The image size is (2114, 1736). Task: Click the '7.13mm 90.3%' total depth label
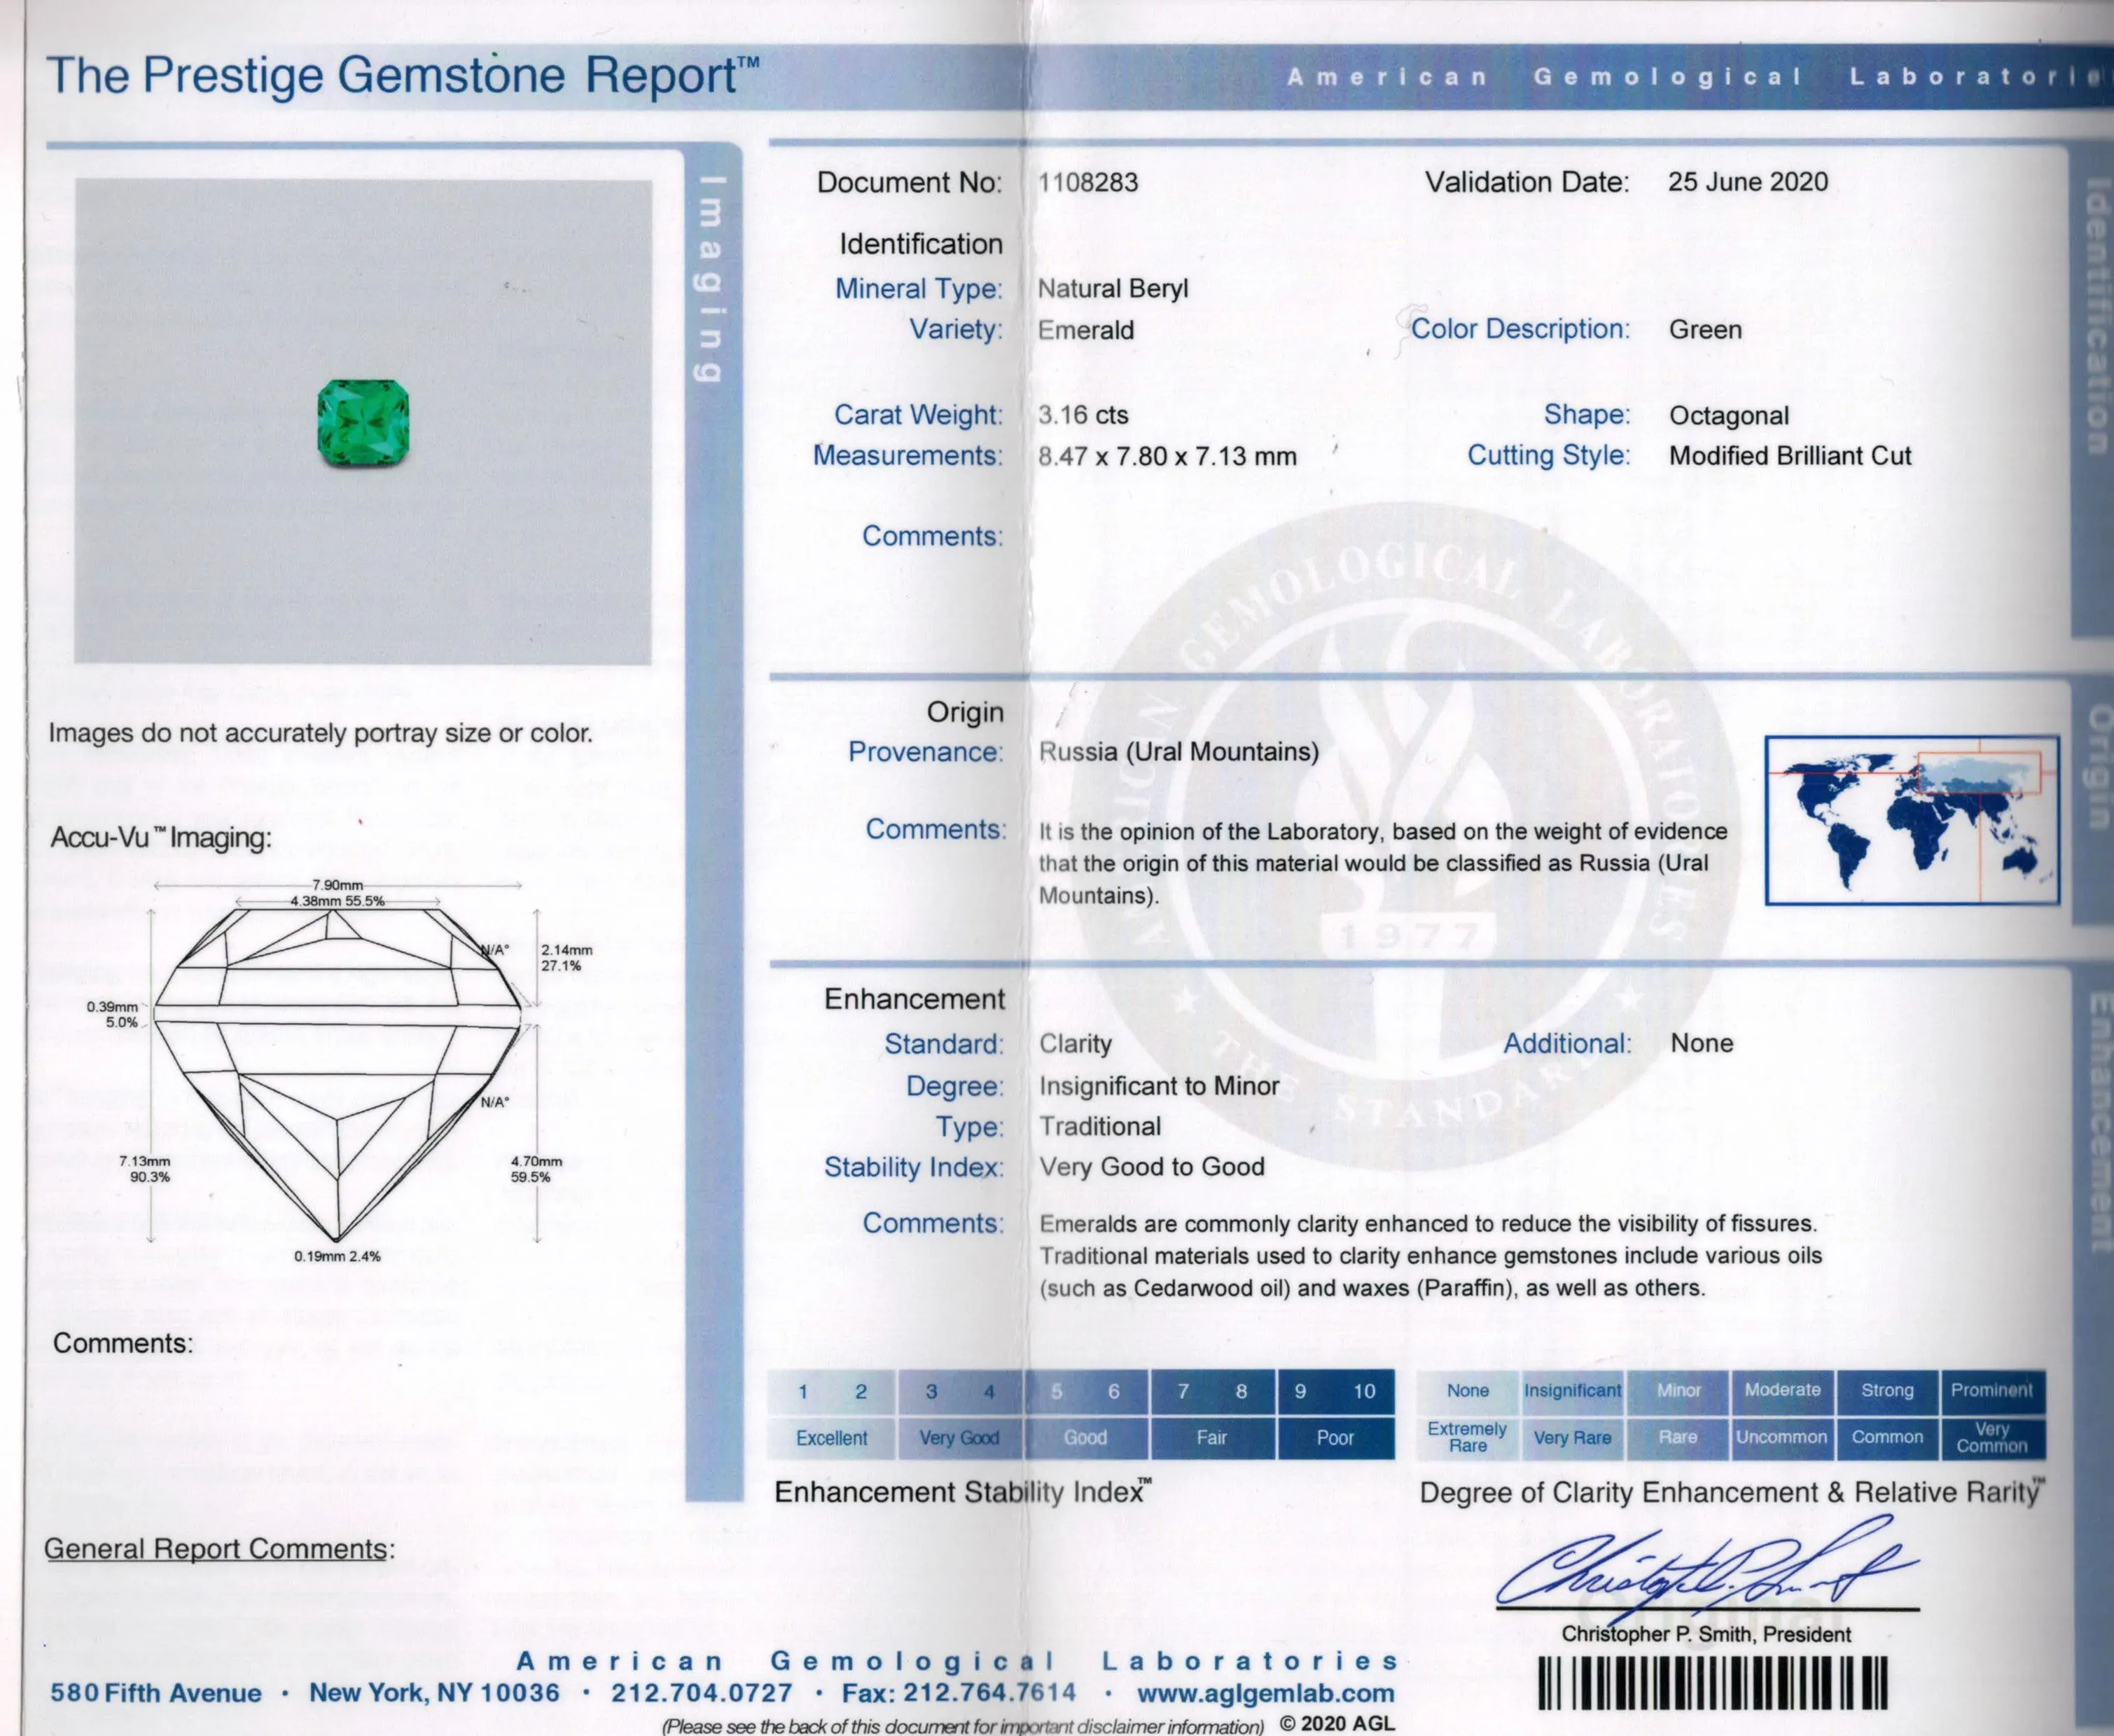pyautogui.click(x=145, y=1169)
